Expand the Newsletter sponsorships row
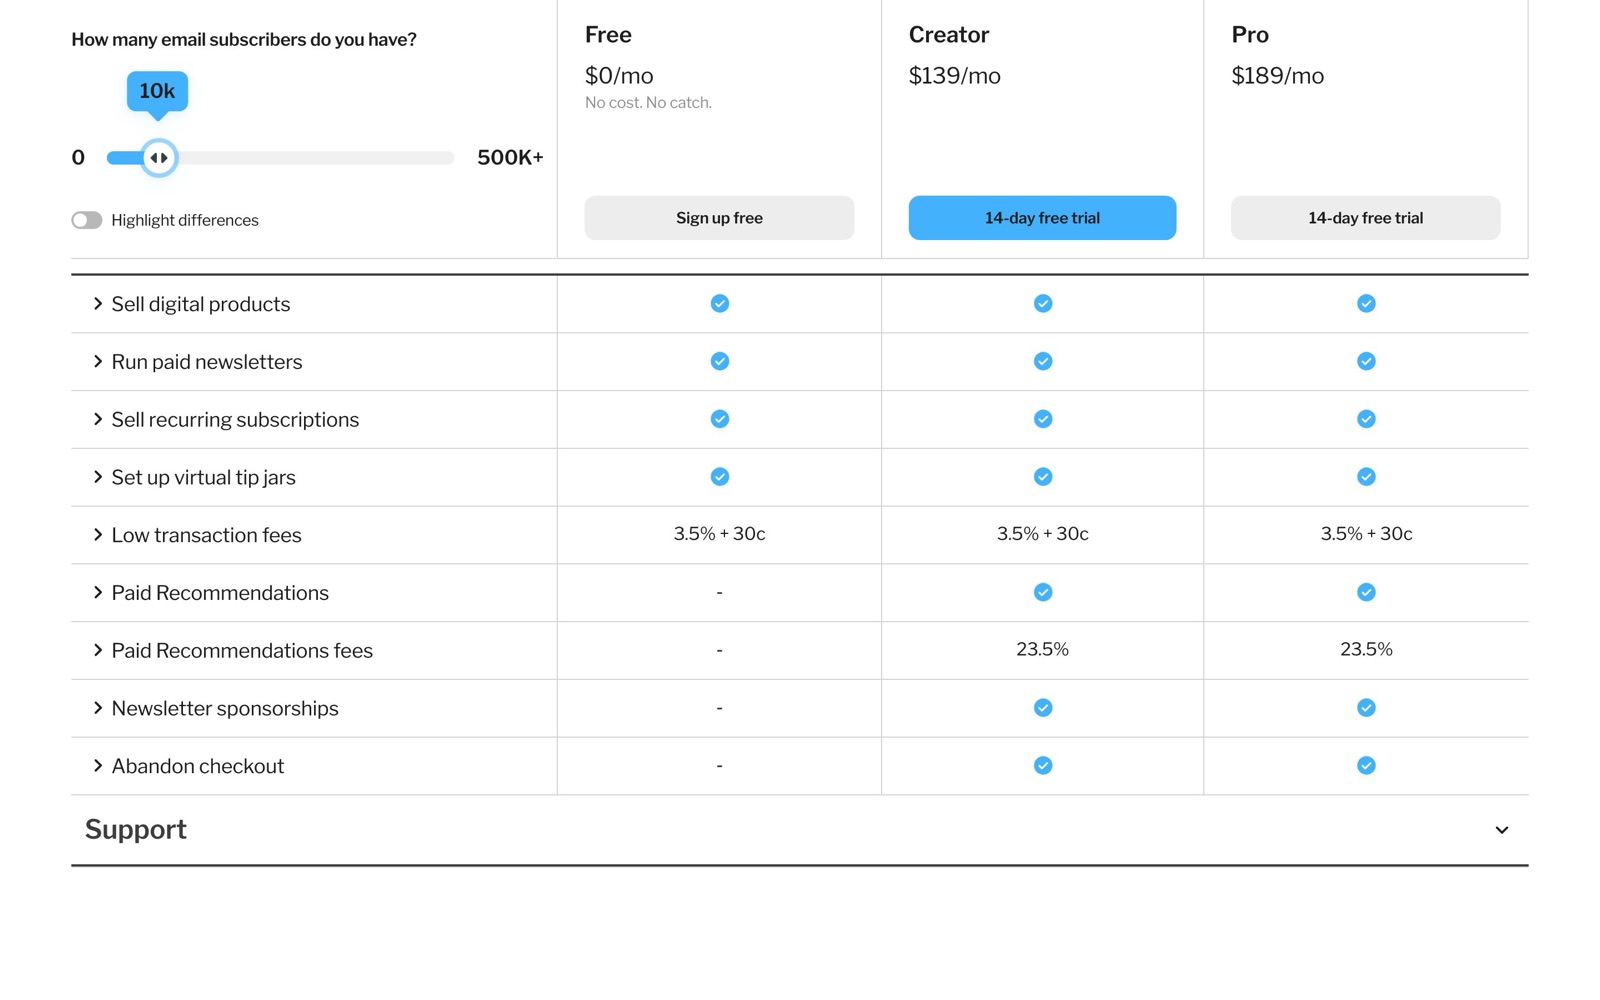This screenshot has width=1600, height=1000. point(98,708)
